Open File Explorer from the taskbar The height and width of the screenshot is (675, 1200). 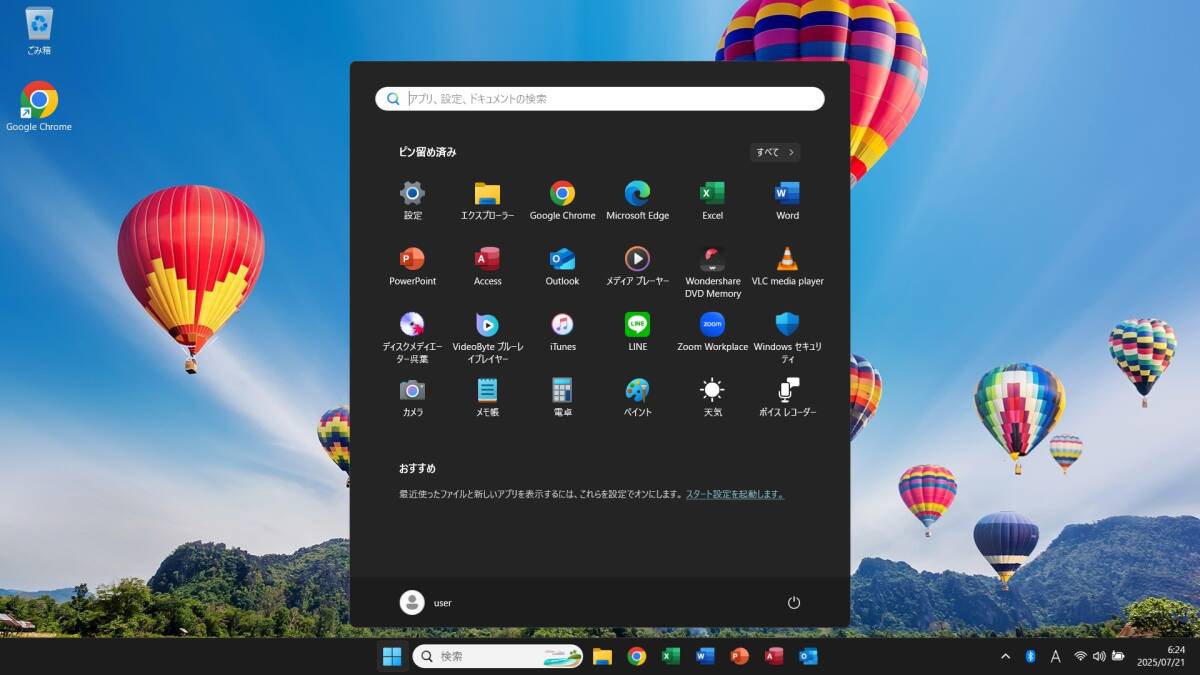(602, 656)
